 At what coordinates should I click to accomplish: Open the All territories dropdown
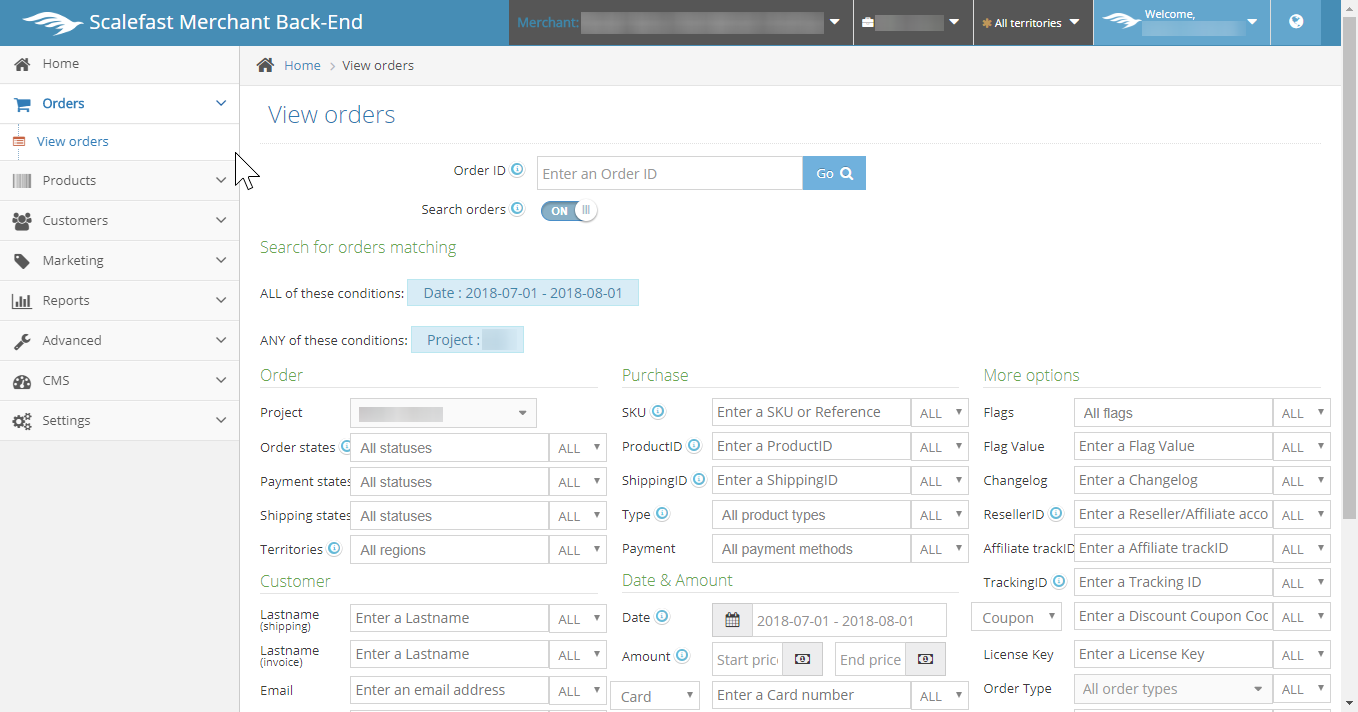(x=1032, y=23)
